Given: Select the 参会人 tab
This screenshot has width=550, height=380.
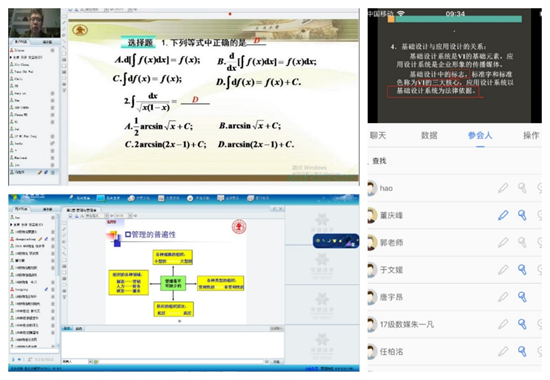Looking at the screenshot, I should point(480,135).
